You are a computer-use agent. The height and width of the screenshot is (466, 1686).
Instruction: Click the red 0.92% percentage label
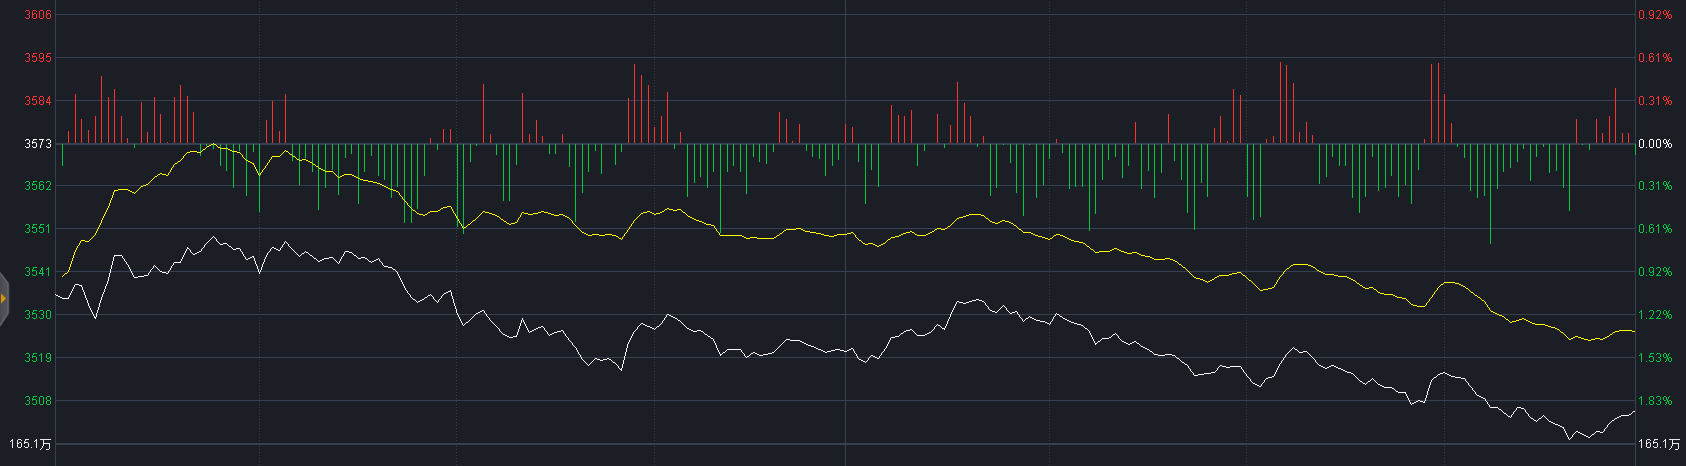point(1655,15)
